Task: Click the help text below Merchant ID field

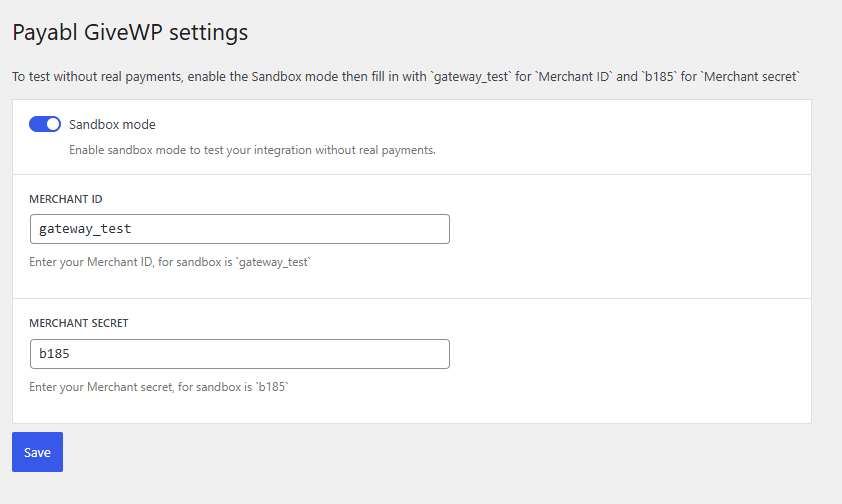Action: point(170,262)
